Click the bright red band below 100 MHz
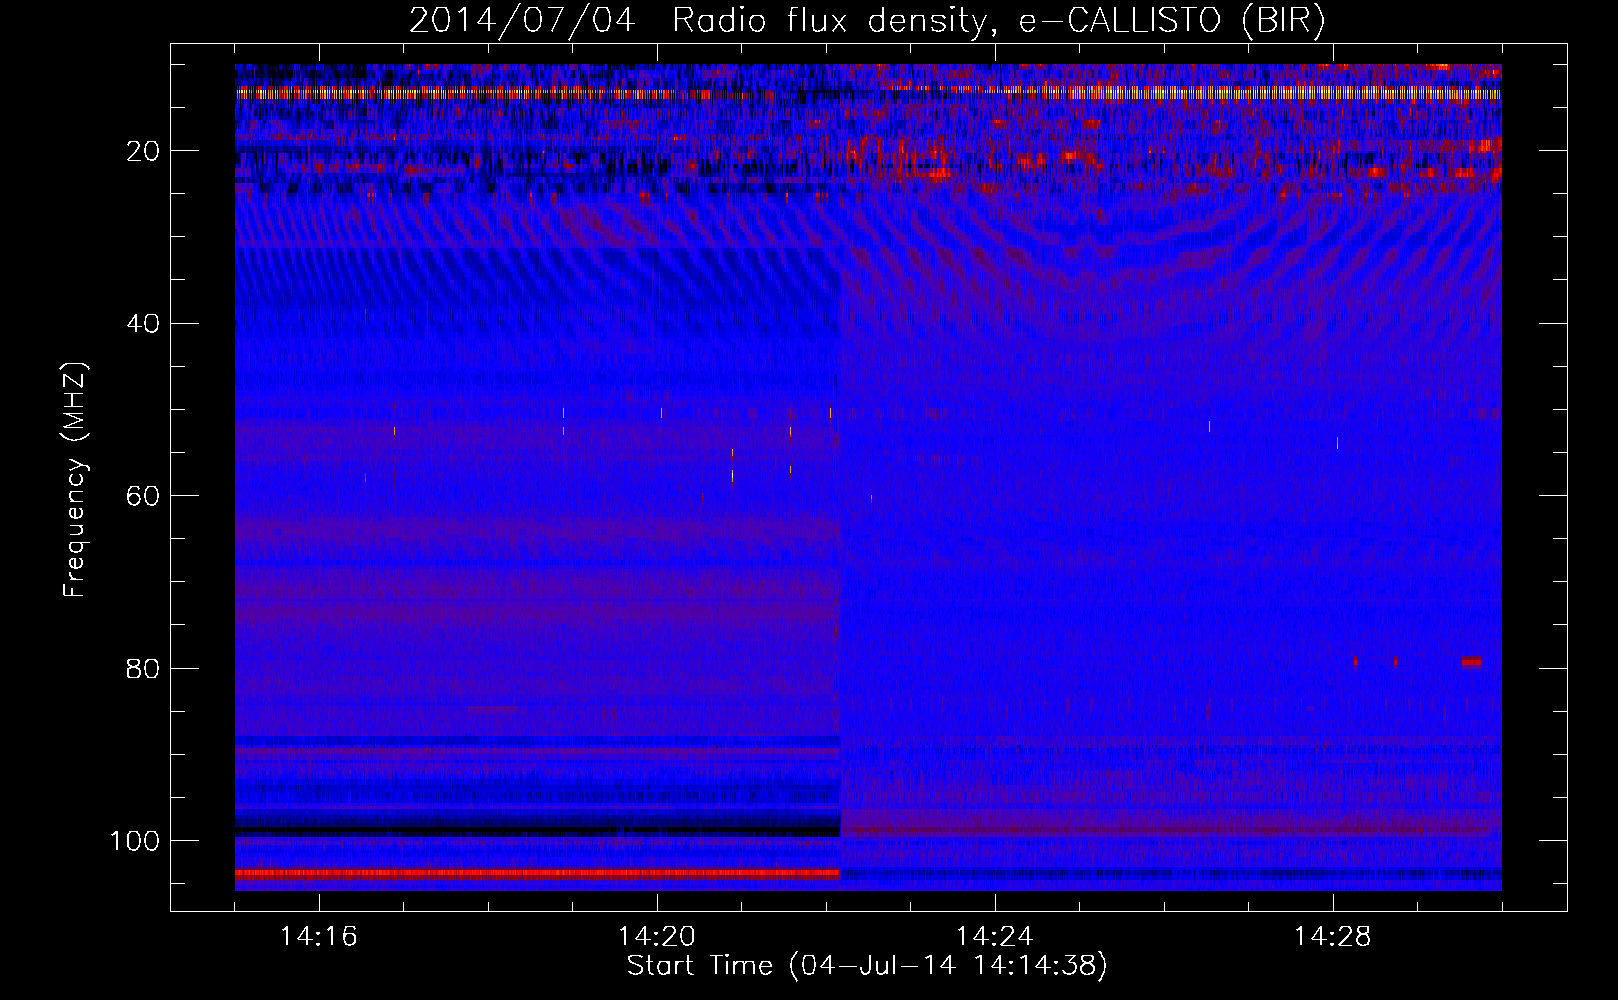 pyautogui.click(x=537, y=873)
